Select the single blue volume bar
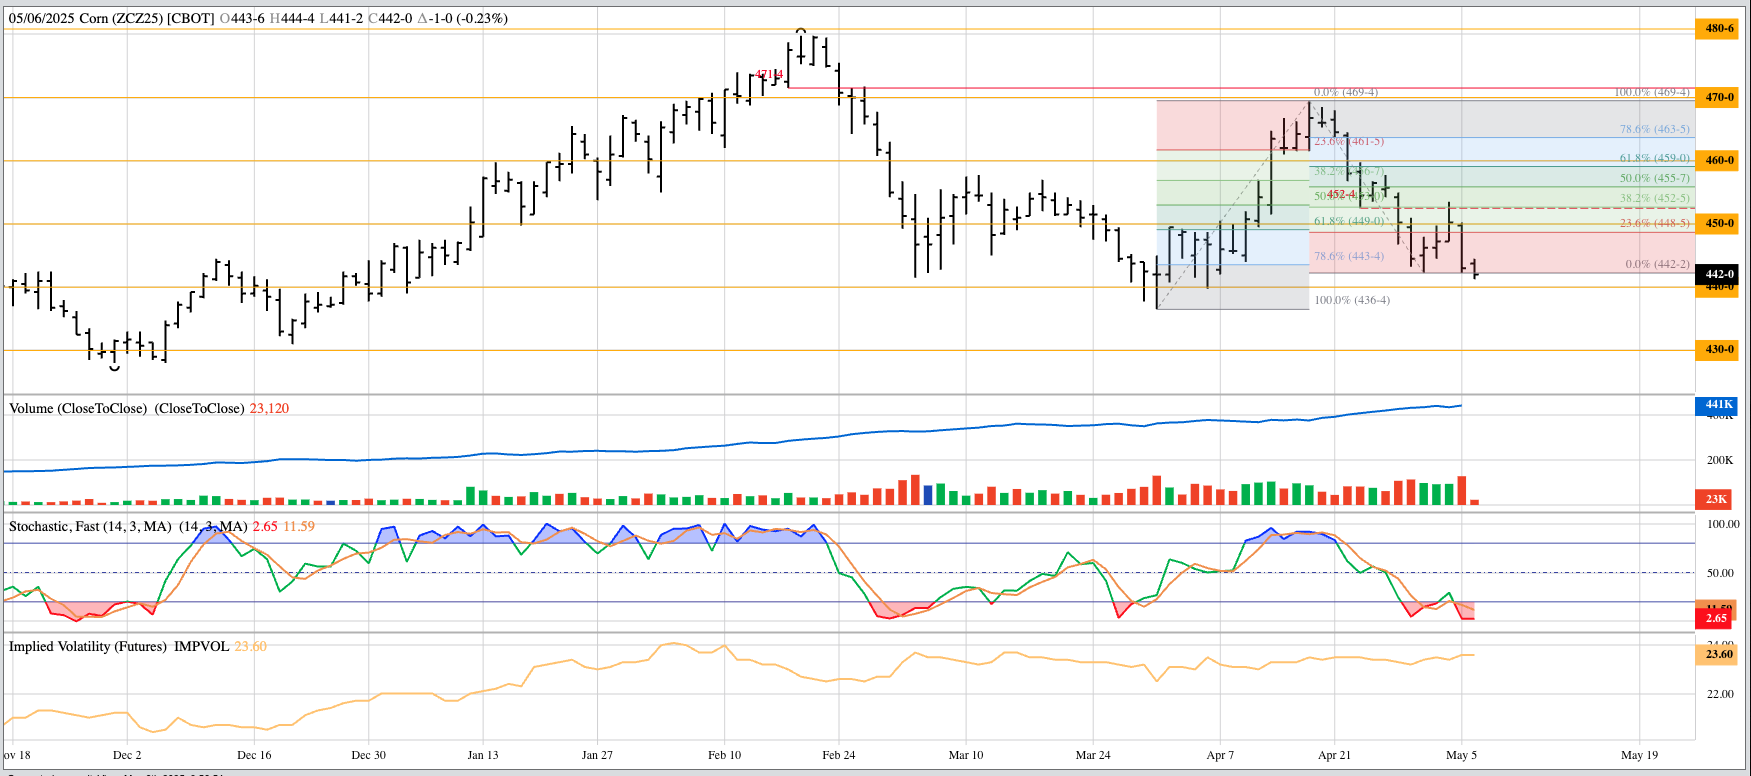1751x776 pixels. [928, 495]
